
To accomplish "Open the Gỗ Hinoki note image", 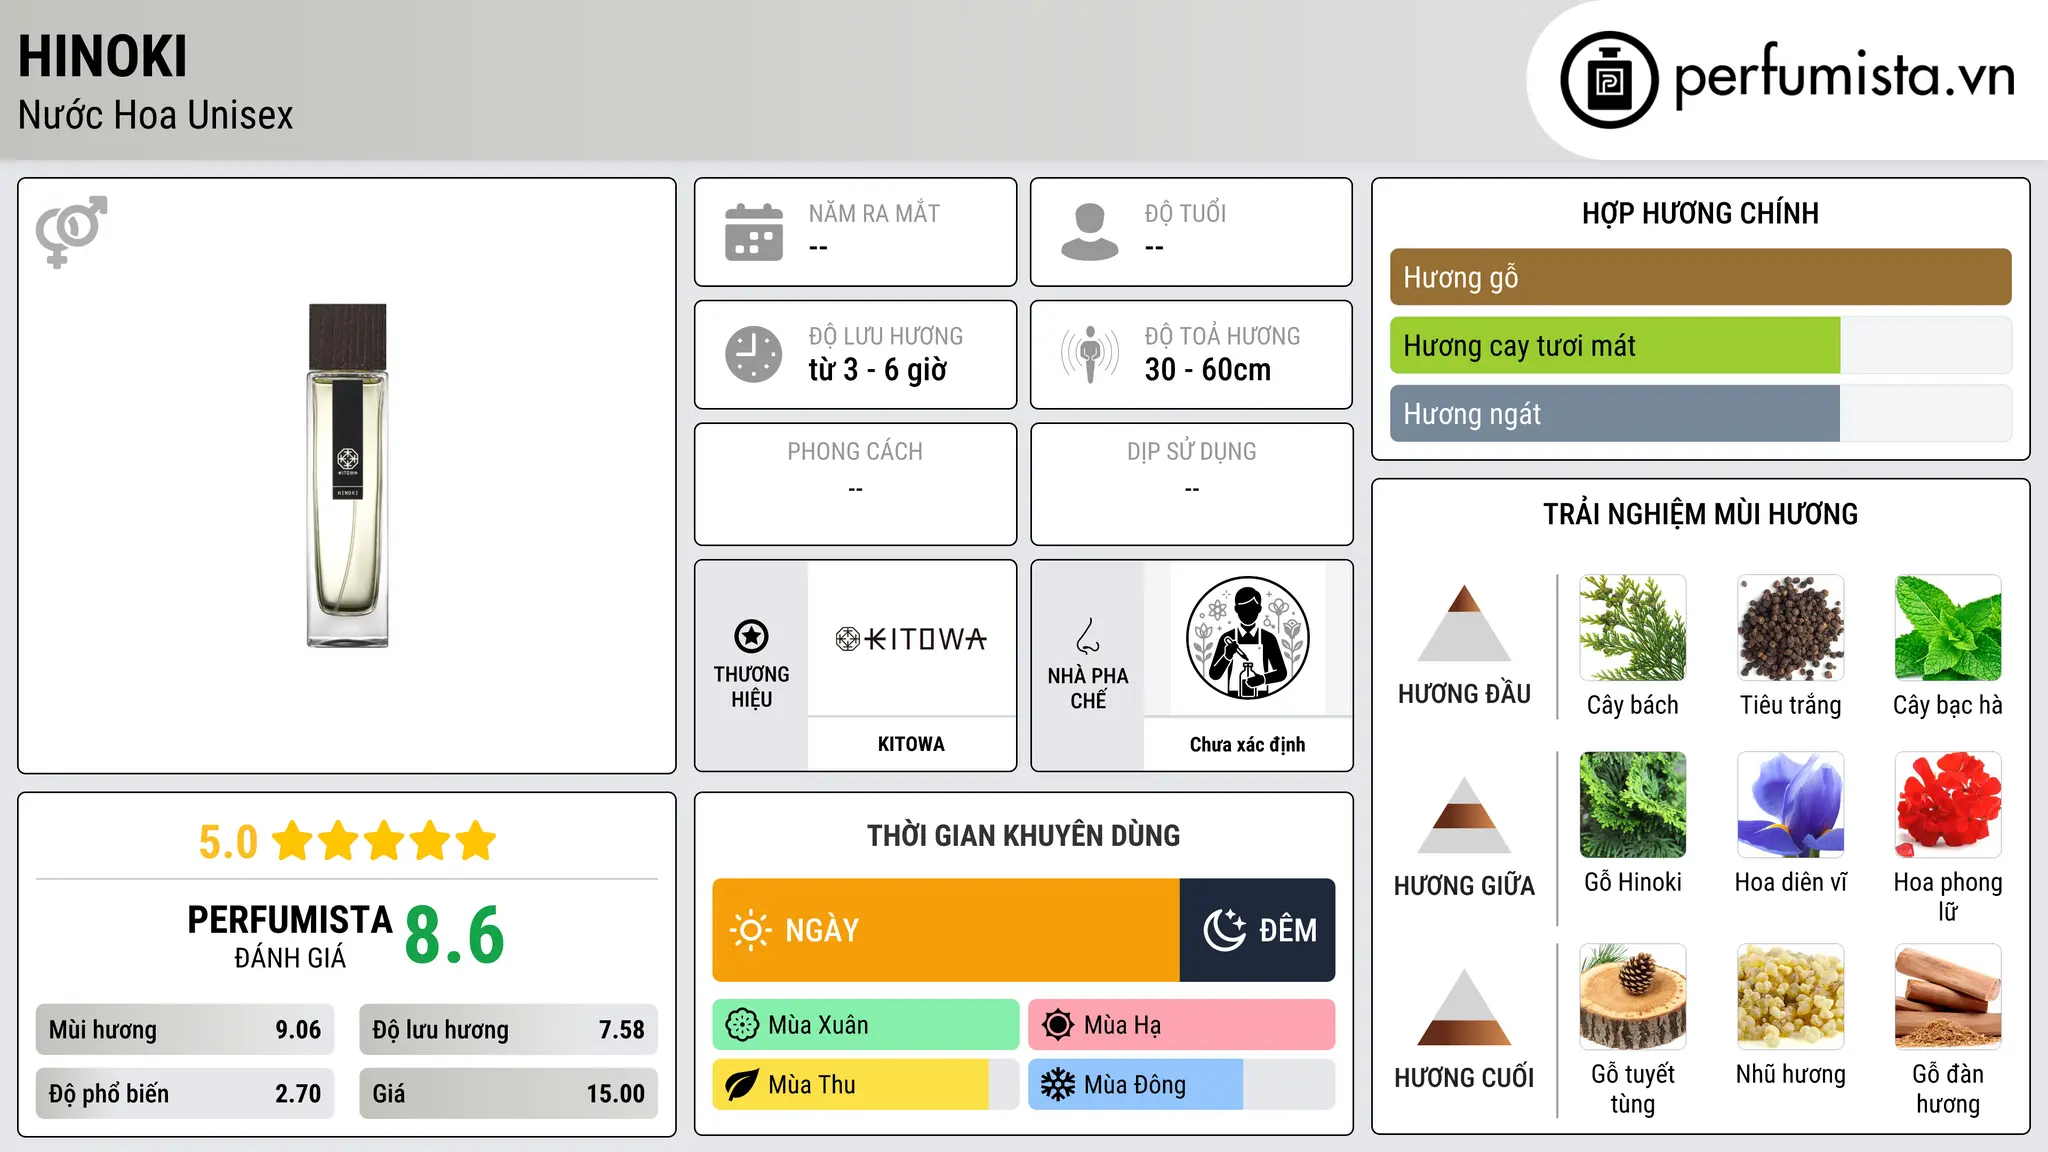I will [x=1633, y=805].
